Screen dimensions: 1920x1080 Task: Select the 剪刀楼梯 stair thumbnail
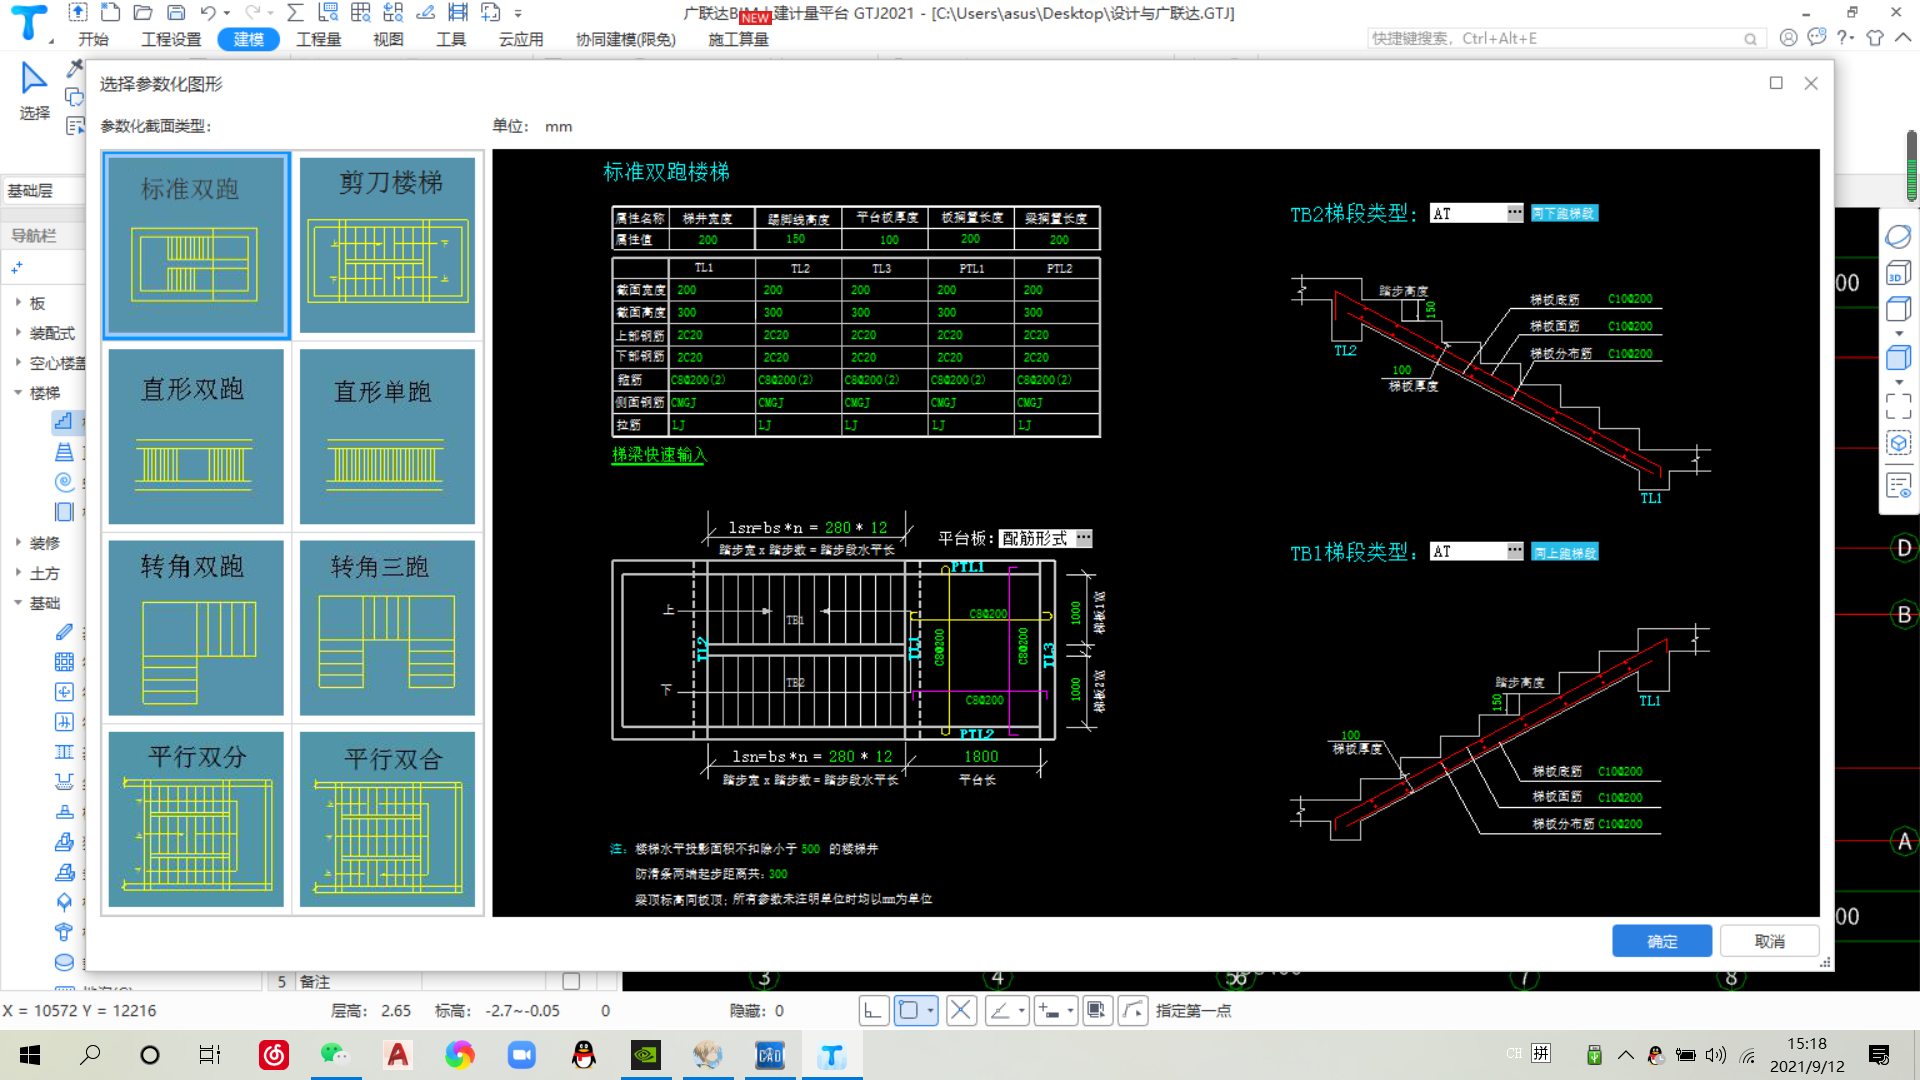(387, 245)
